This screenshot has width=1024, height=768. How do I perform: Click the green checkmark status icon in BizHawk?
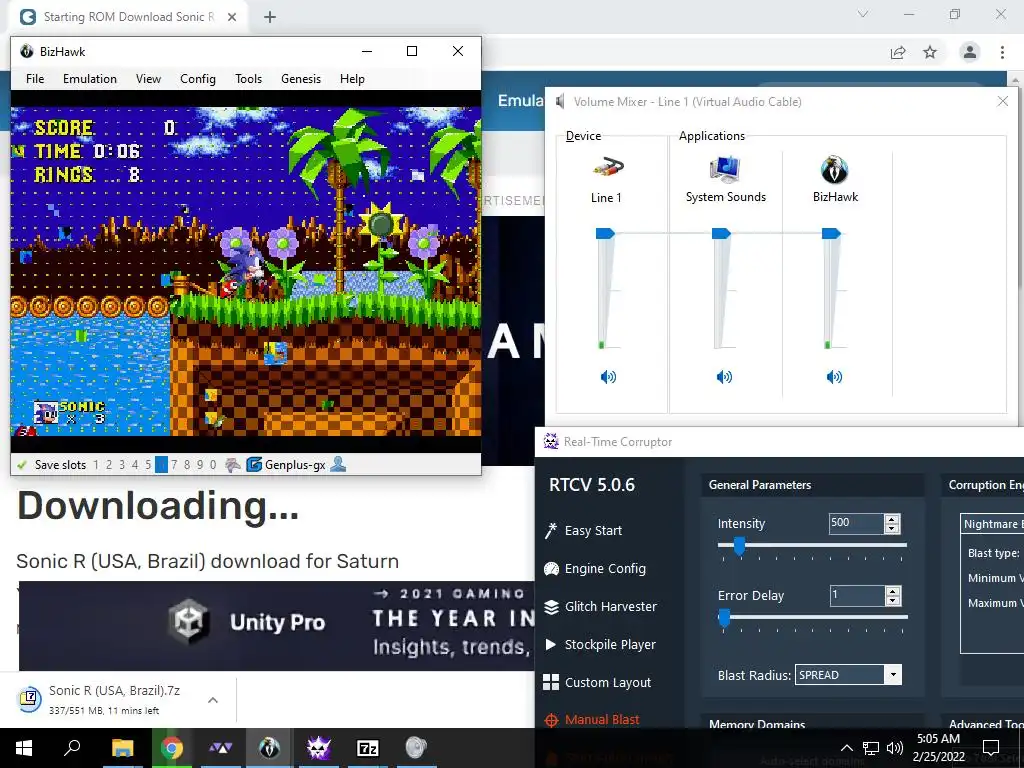coord(22,465)
